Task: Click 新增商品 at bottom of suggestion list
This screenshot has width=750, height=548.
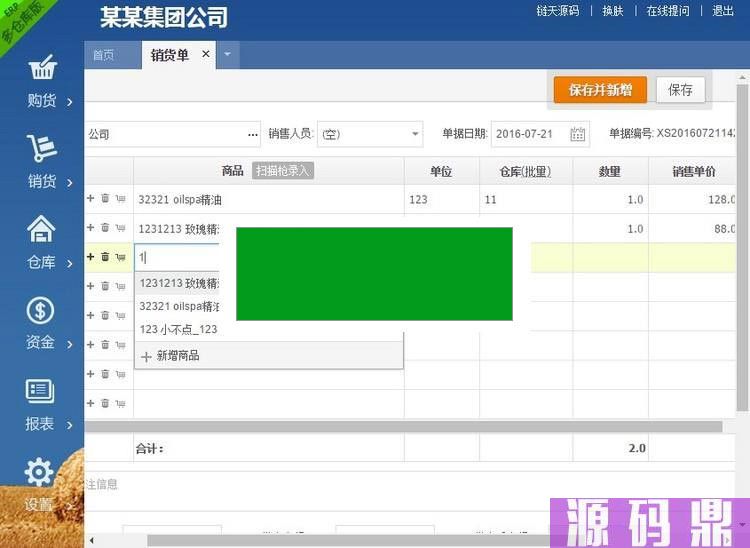Action: [x=269, y=355]
